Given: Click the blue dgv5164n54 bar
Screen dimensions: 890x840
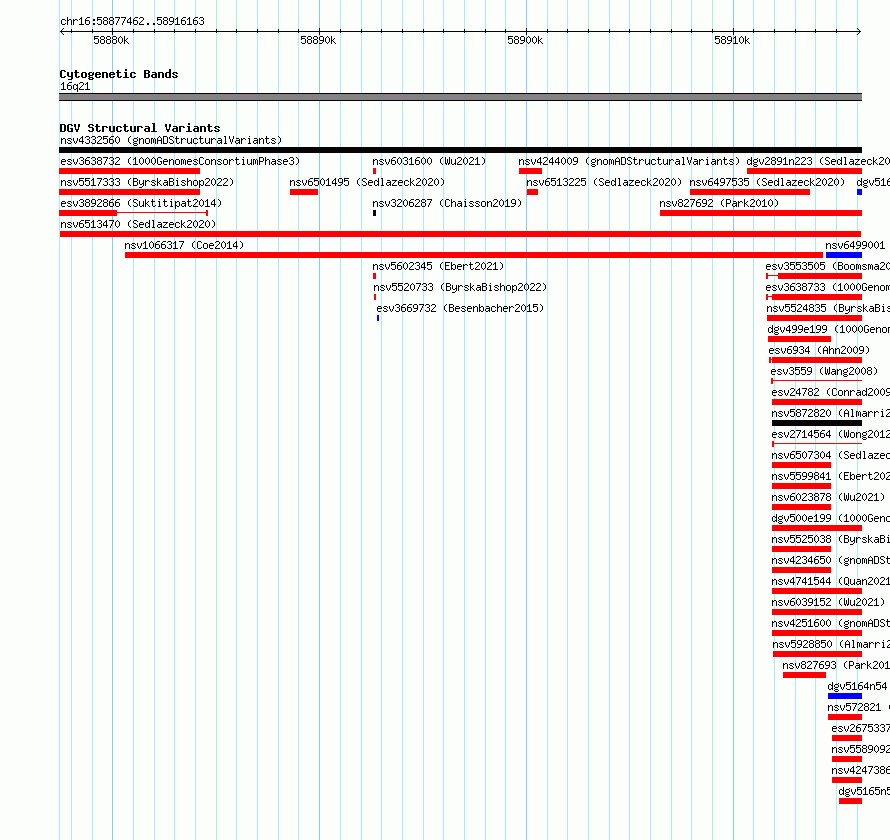Looking at the screenshot, I should 845,696.
